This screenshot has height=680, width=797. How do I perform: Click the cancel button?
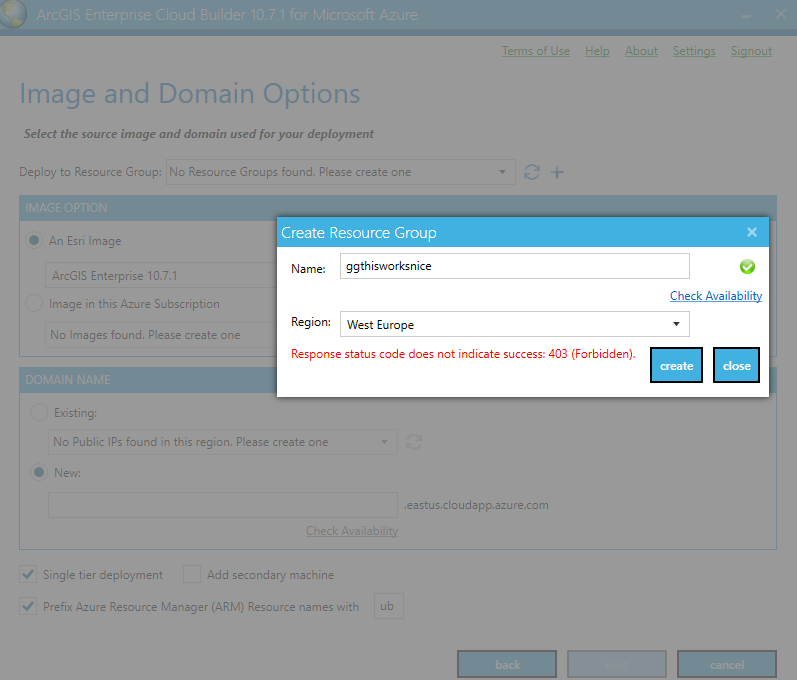tap(727, 664)
